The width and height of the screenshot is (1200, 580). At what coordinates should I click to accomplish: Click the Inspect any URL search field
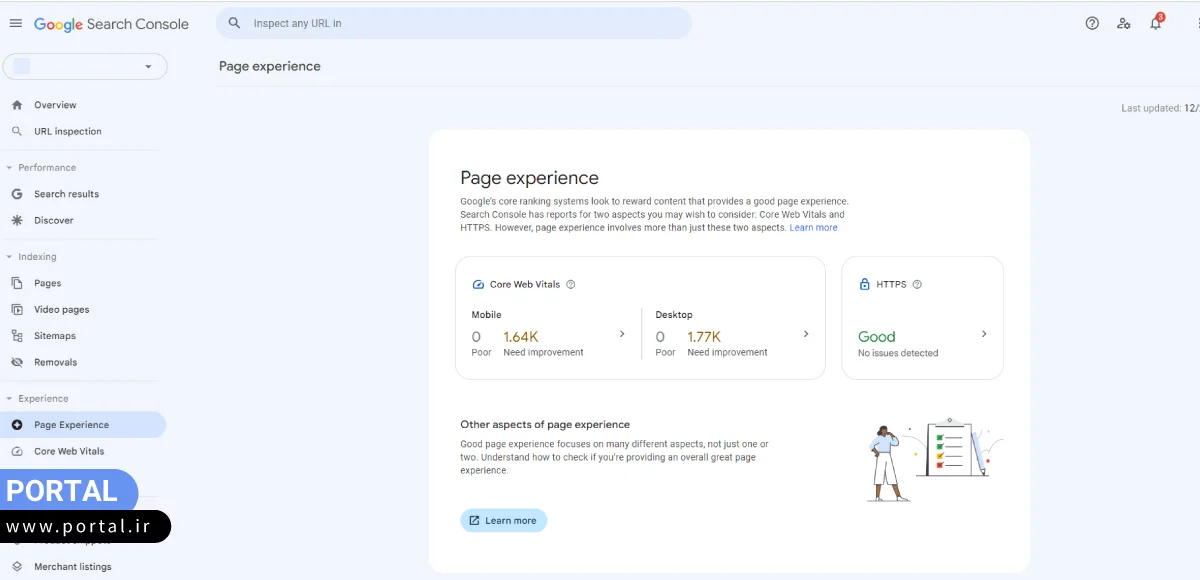pos(460,23)
